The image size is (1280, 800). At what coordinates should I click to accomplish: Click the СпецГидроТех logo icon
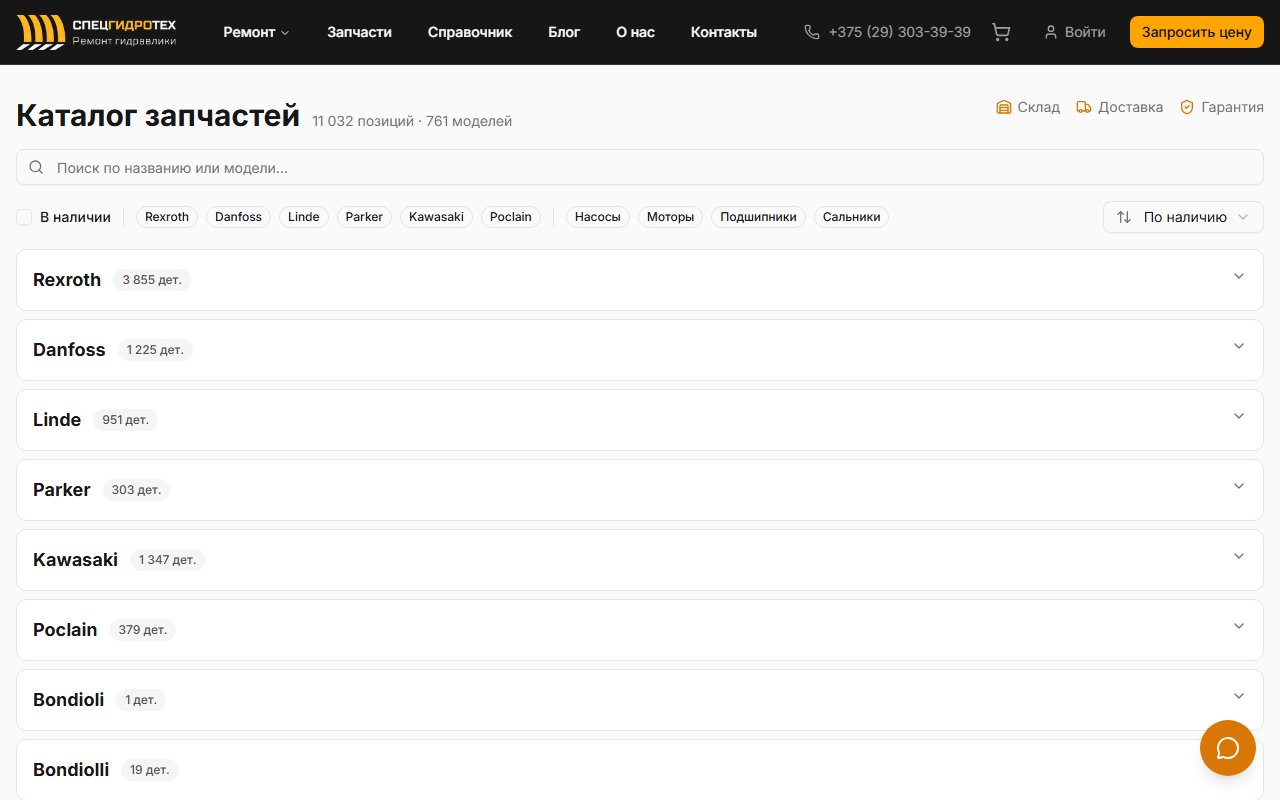point(41,32)
